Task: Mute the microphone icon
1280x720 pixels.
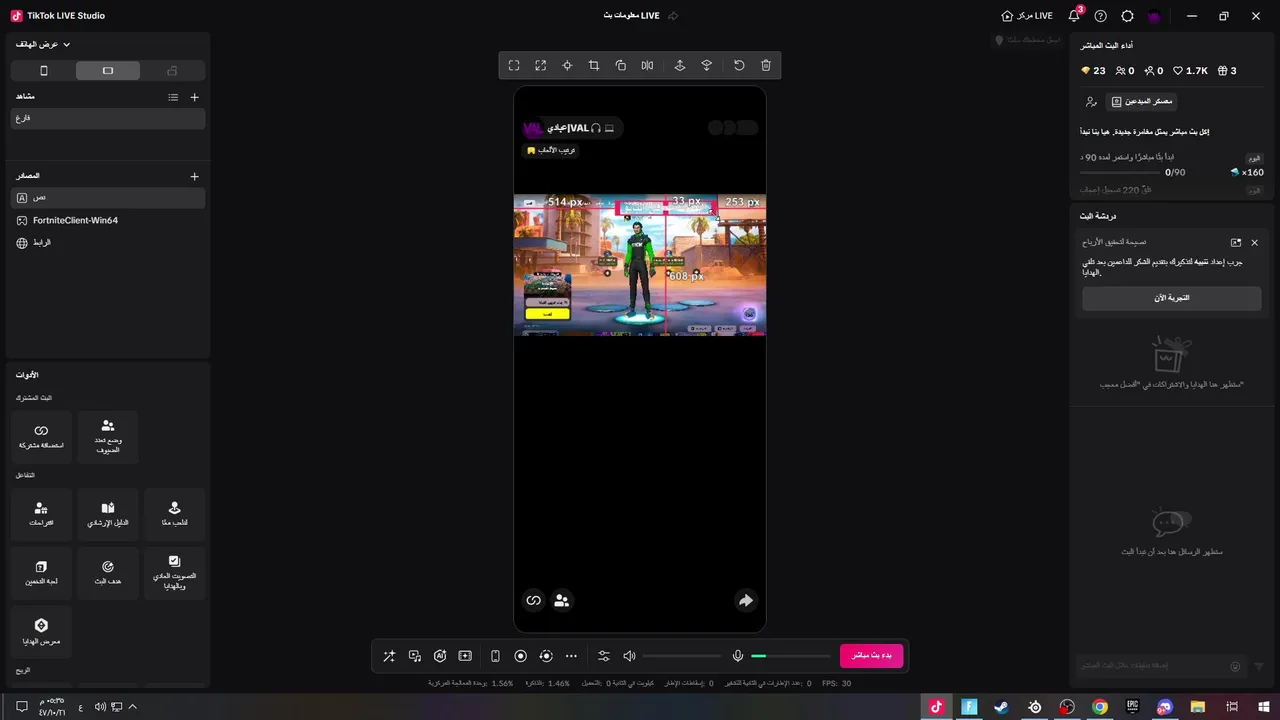Action: [x=738, y=656]
